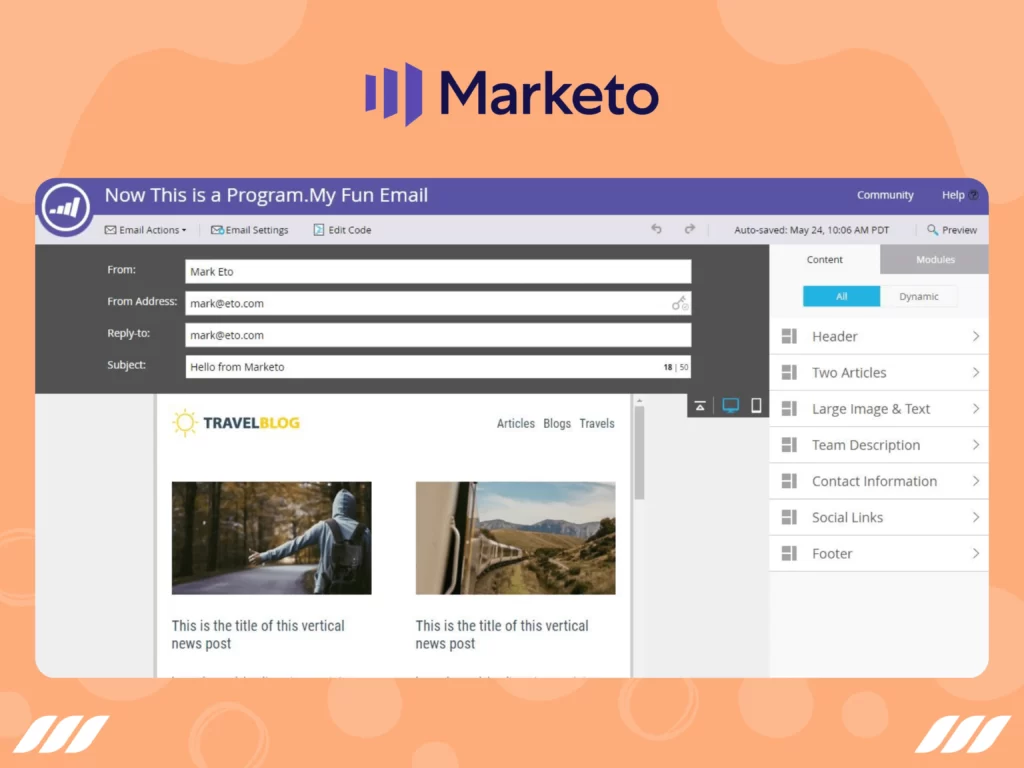1024x768 pixels.
Task: Open Email Settings
Action: [249, 230]
